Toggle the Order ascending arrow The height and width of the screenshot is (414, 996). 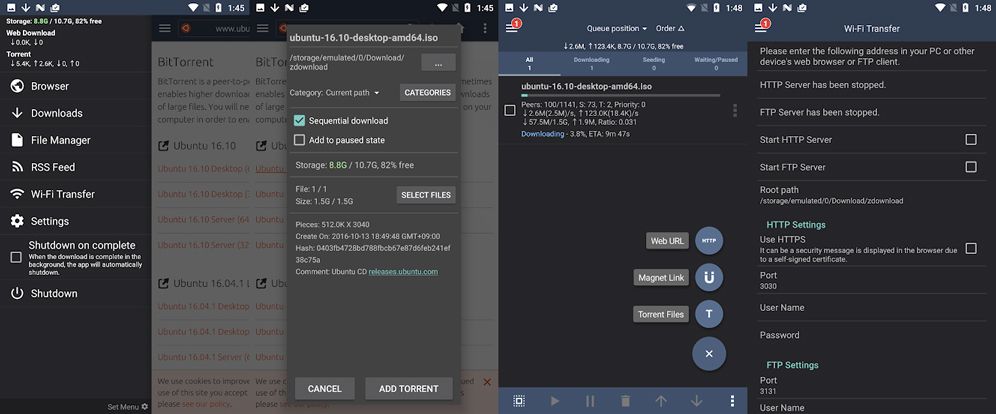click(x=670, y=29)
